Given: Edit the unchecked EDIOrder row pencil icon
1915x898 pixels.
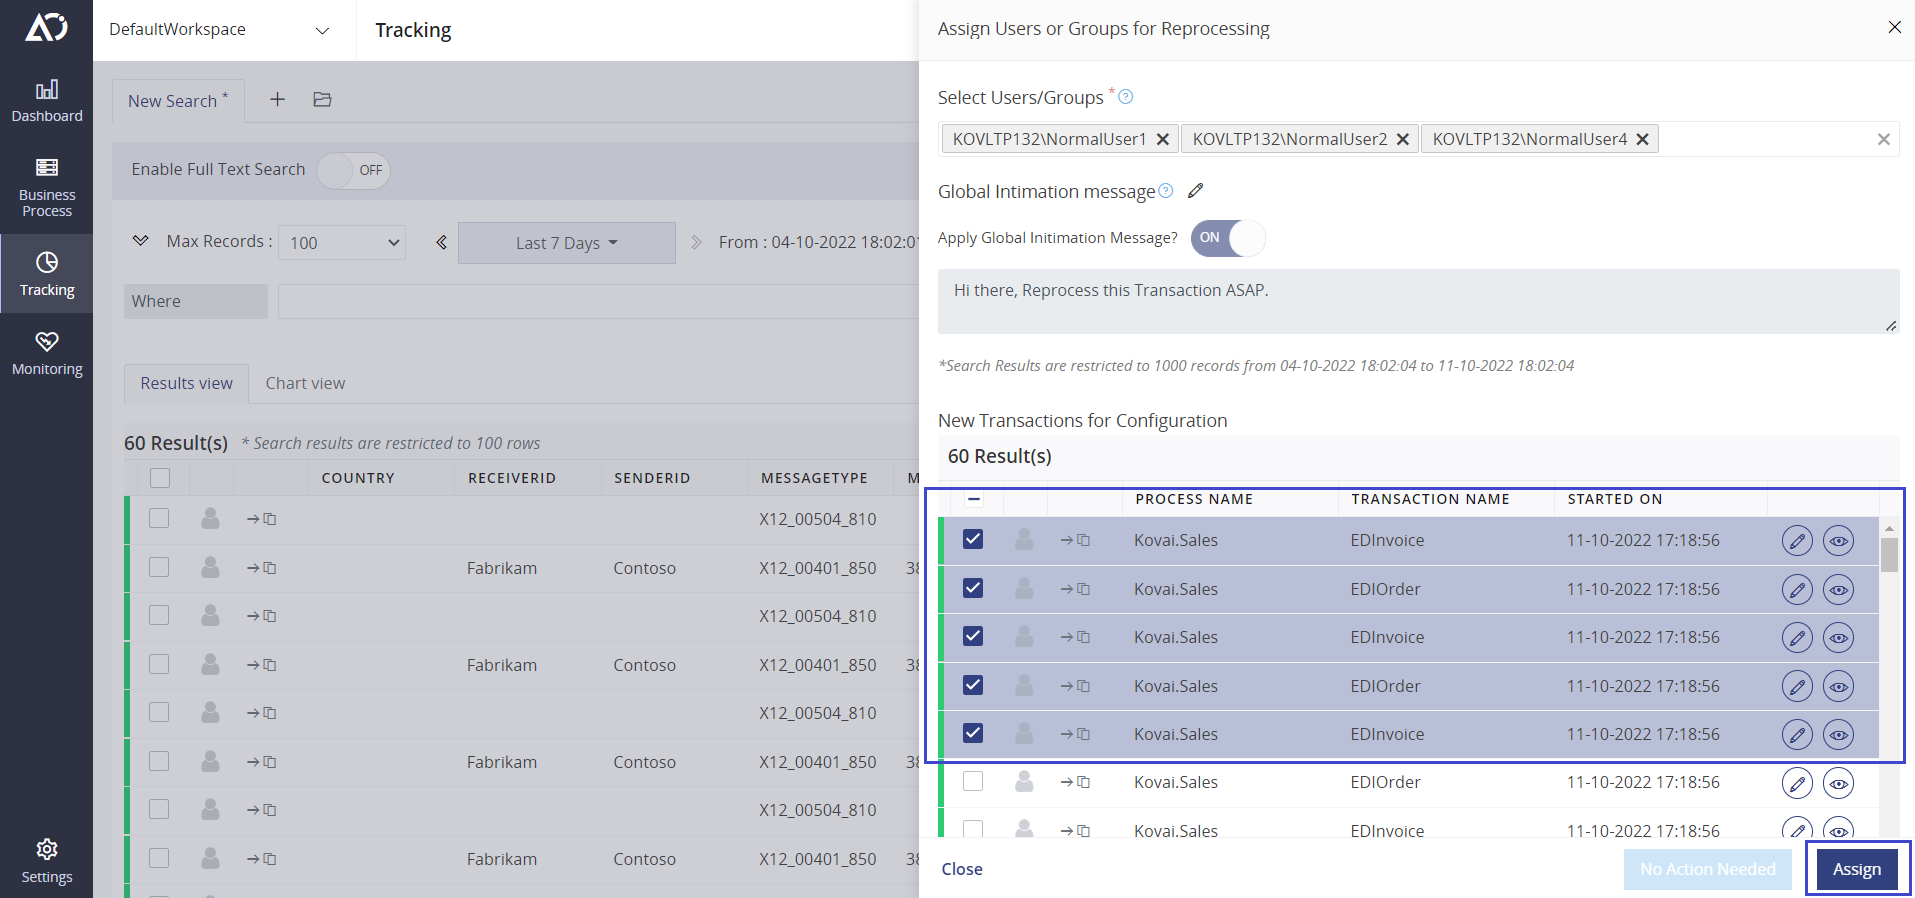Looking at the screenshot, I should coord(1797,783).
